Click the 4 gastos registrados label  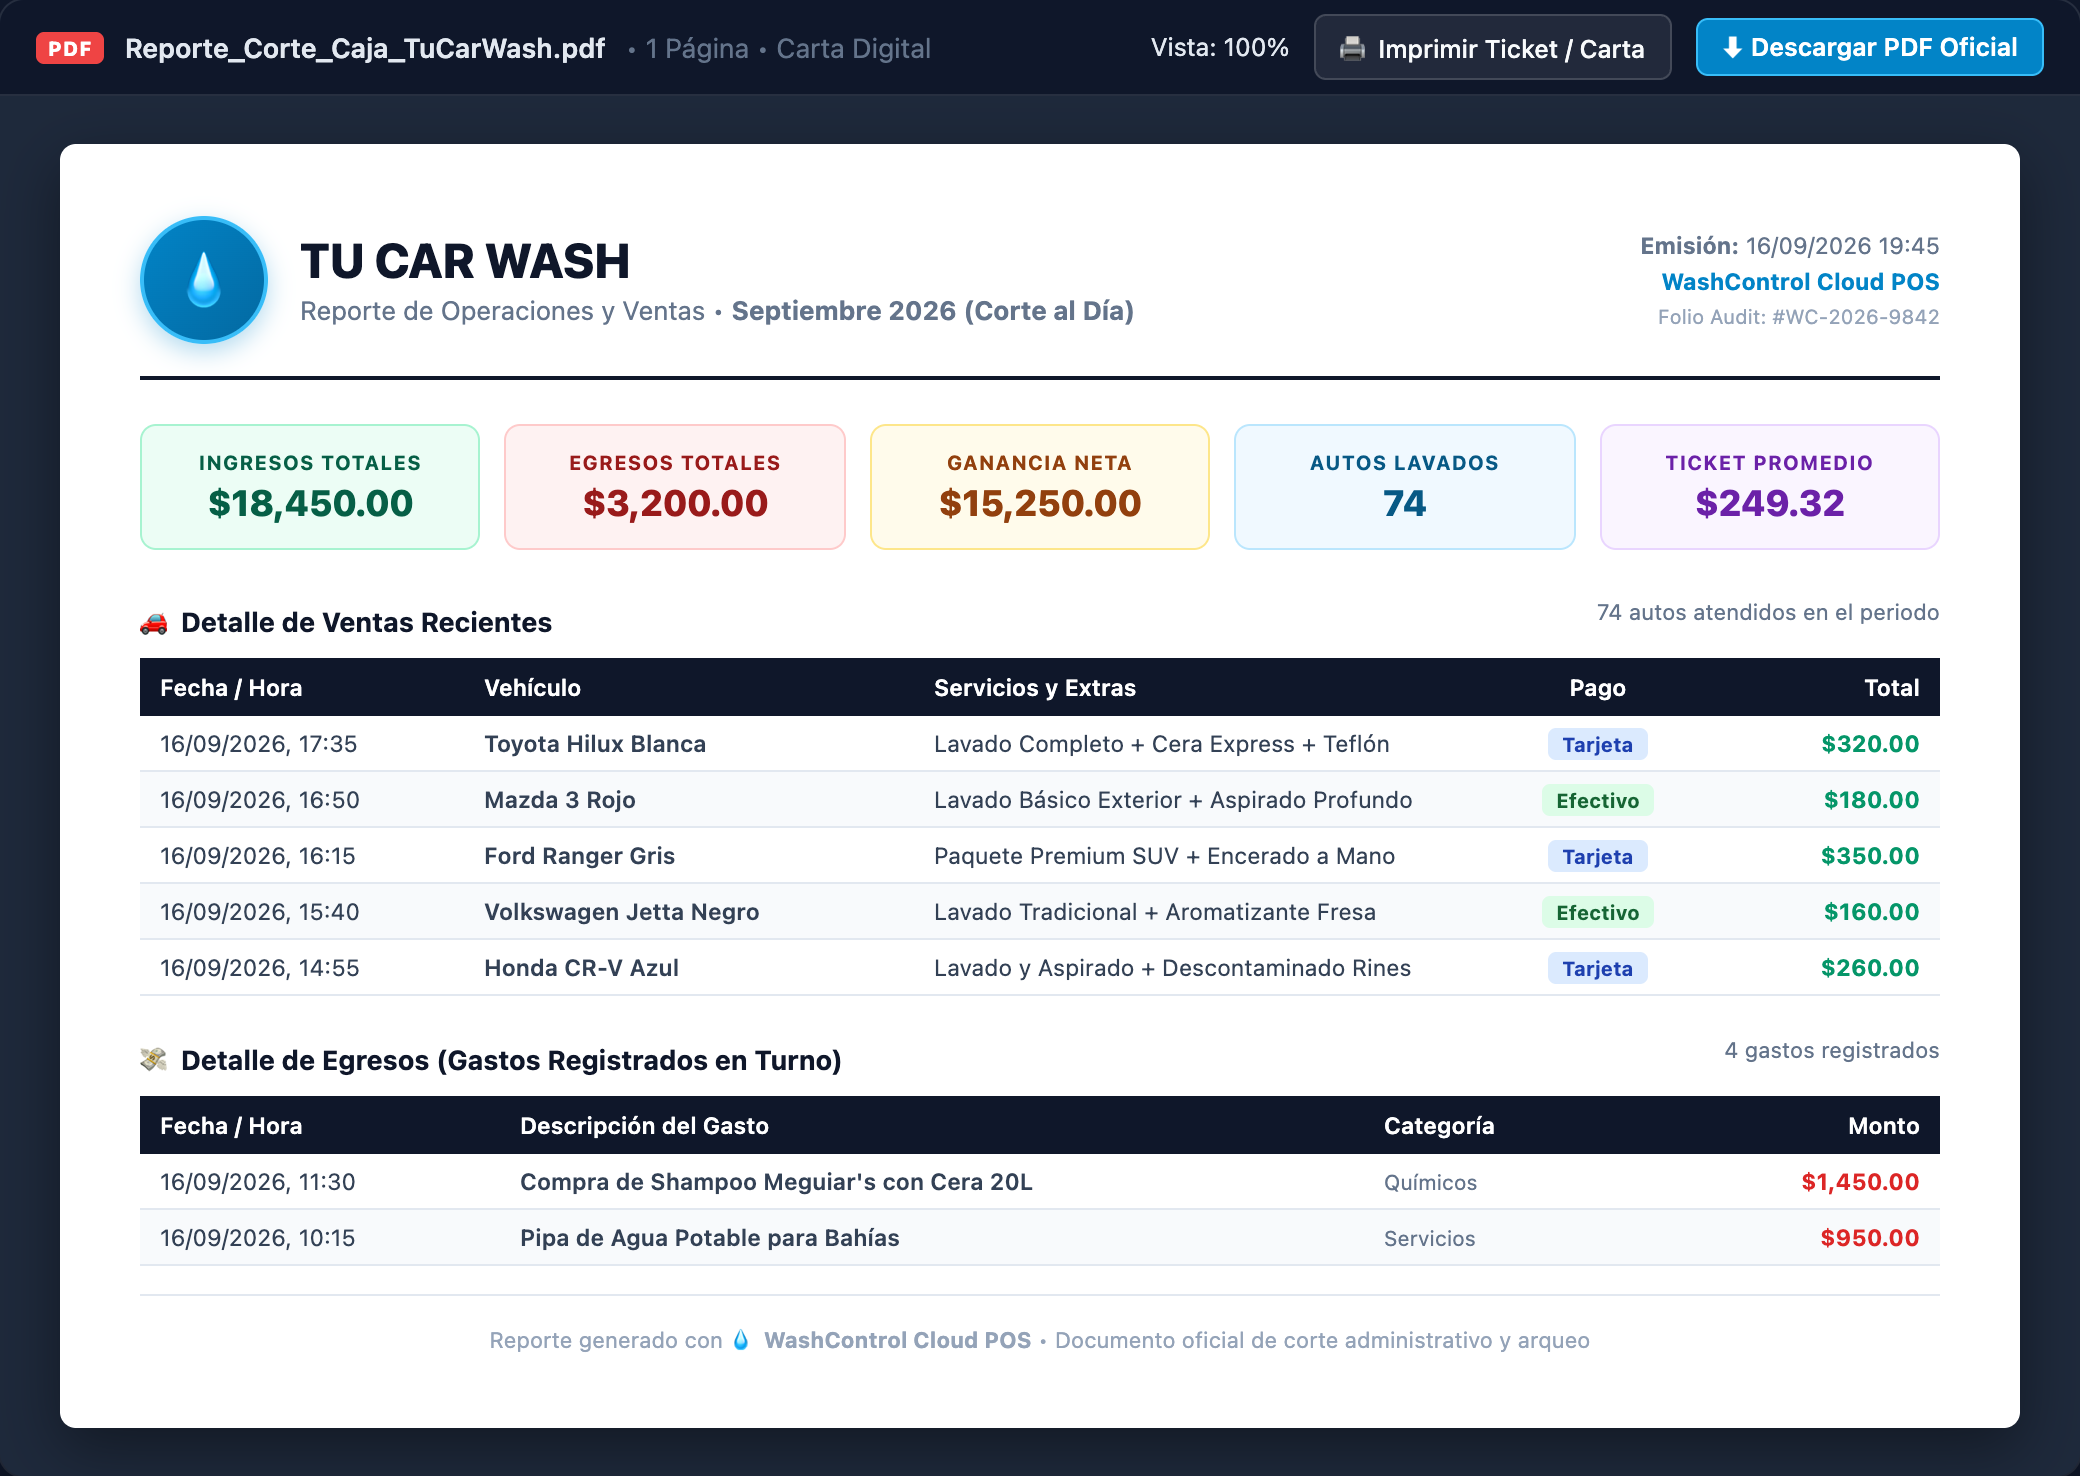pyautogui.click(x=1831, y=1050)
